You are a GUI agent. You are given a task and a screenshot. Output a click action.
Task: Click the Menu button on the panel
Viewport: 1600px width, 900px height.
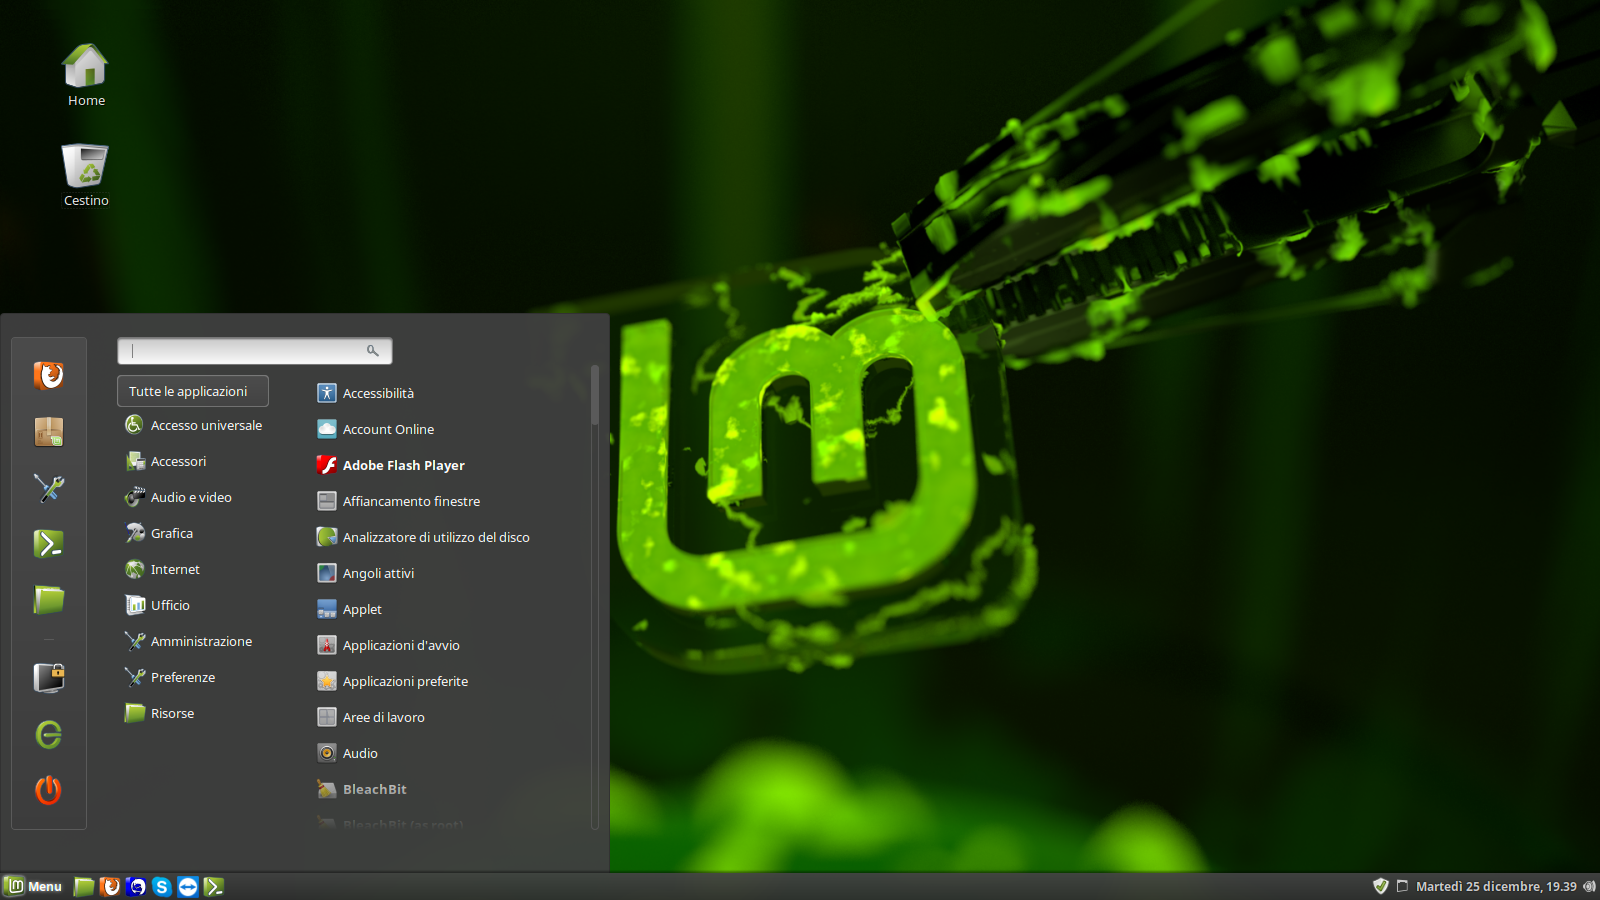[x=34, y=886]
